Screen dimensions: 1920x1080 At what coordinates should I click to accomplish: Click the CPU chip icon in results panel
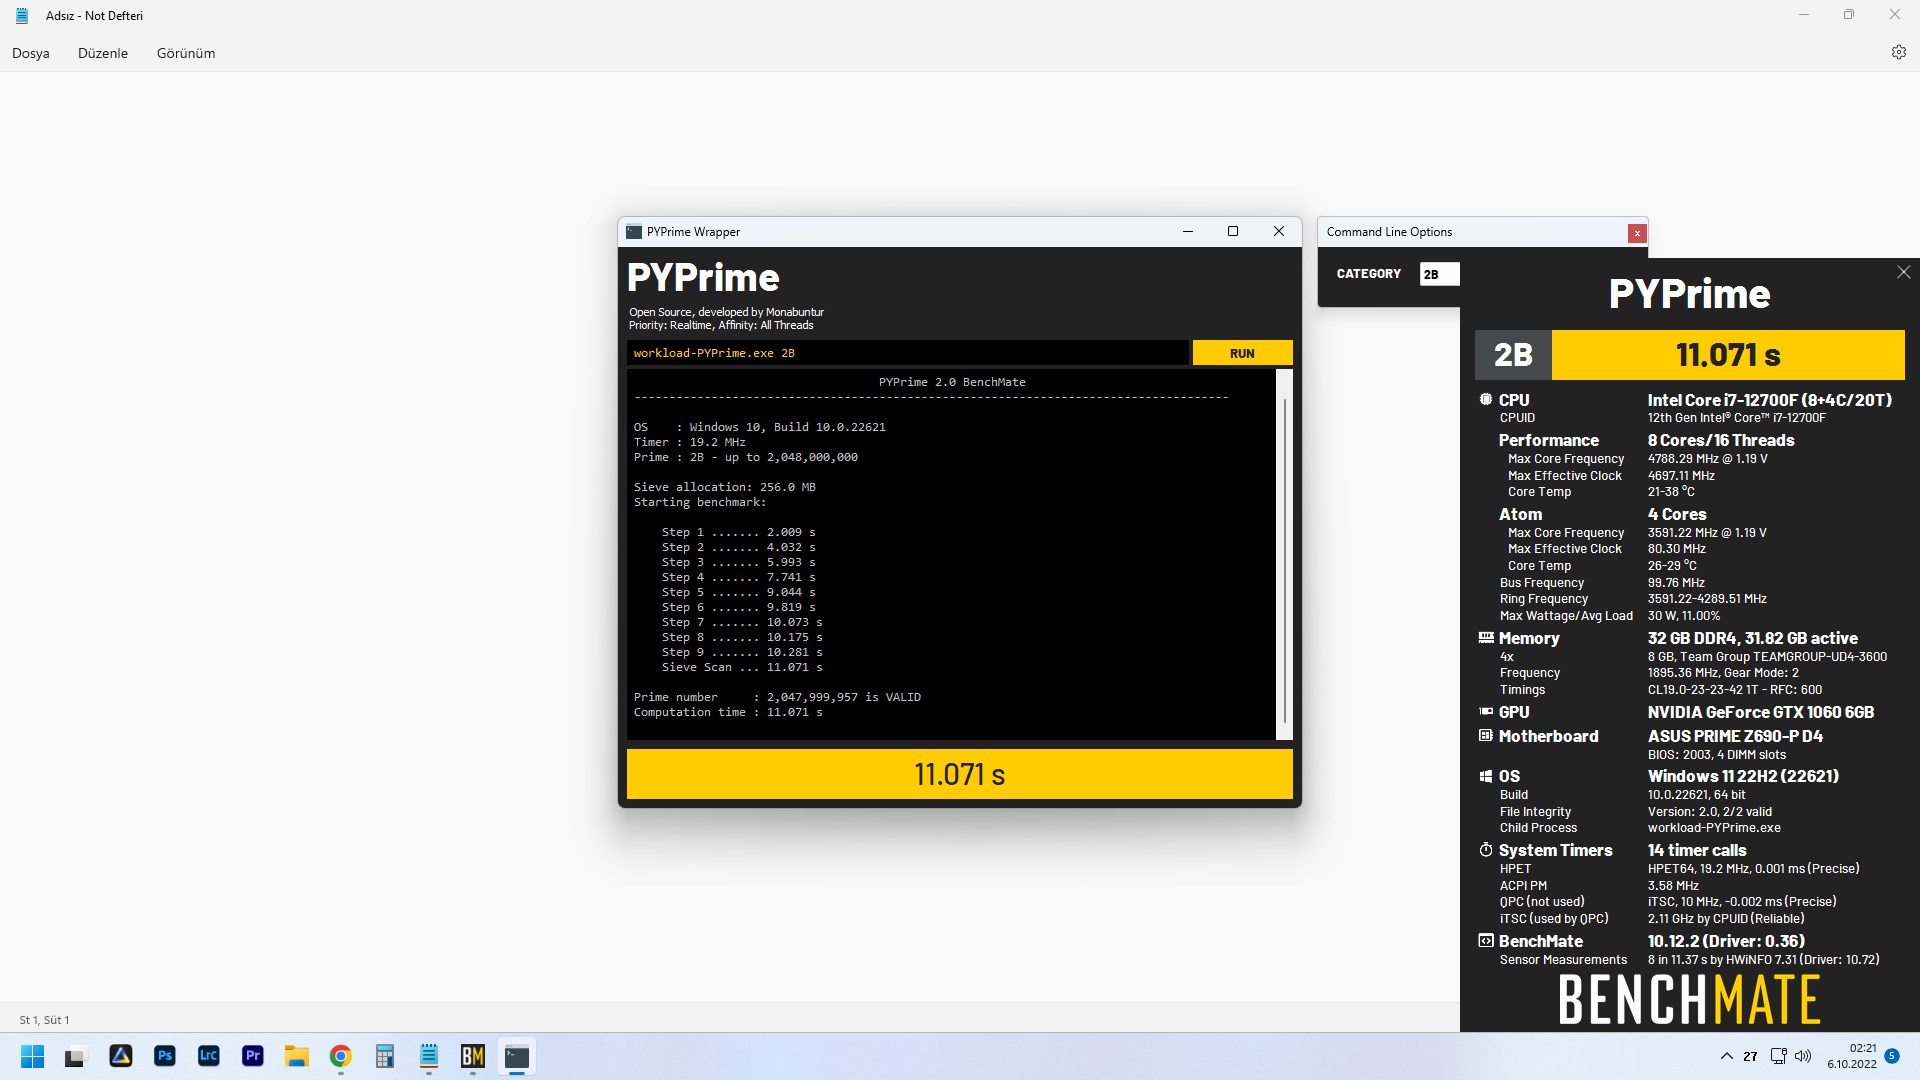tap(1486, 399)
